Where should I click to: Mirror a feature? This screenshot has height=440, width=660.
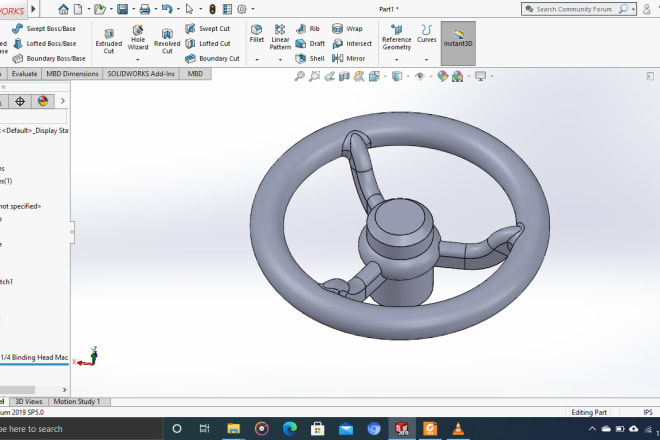[349, 59]
